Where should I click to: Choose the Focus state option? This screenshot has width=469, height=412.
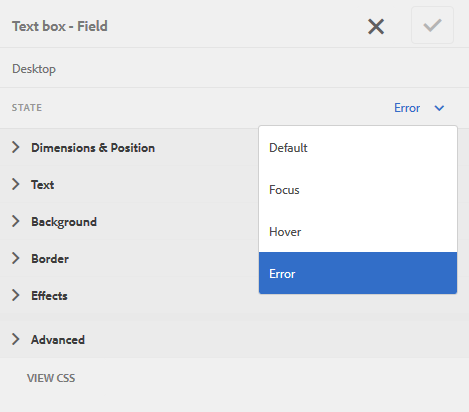click(358, 190)
